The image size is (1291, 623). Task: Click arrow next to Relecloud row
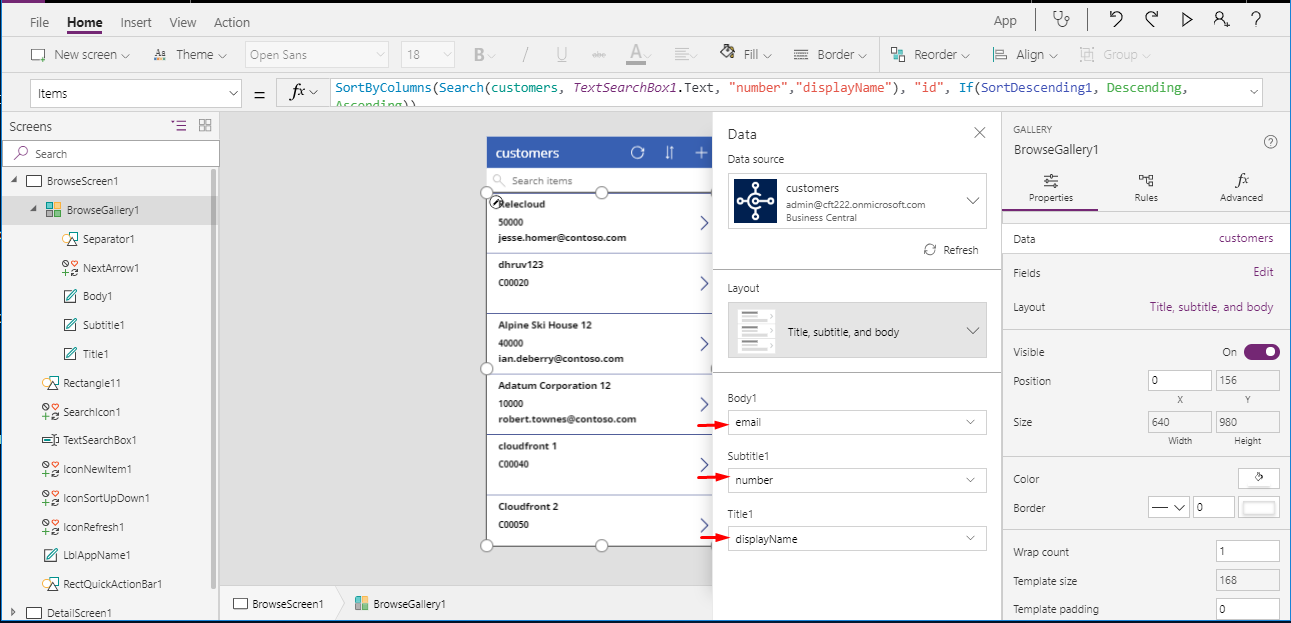[704, 223]
